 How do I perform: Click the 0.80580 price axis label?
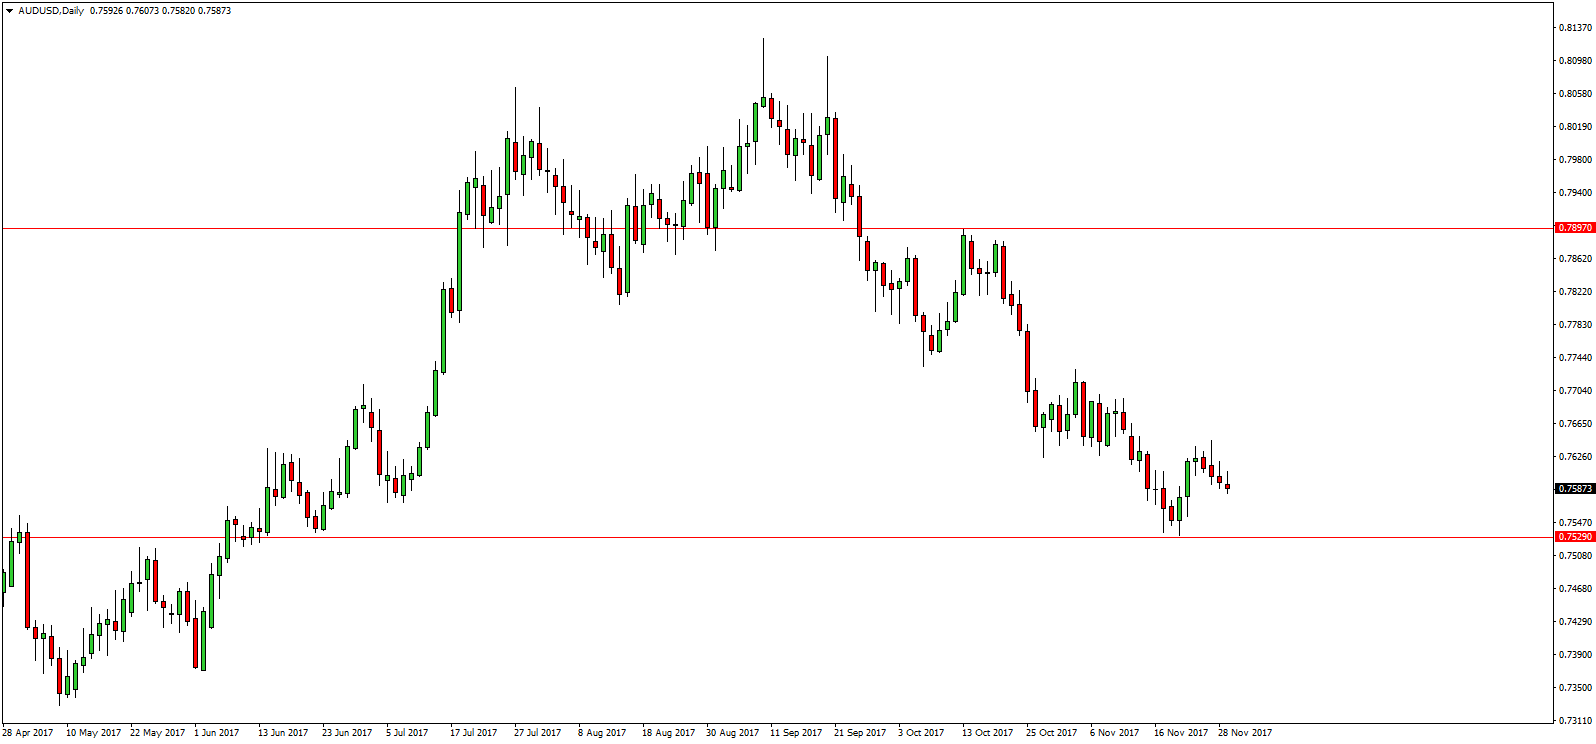click(x=1575, y=93)
